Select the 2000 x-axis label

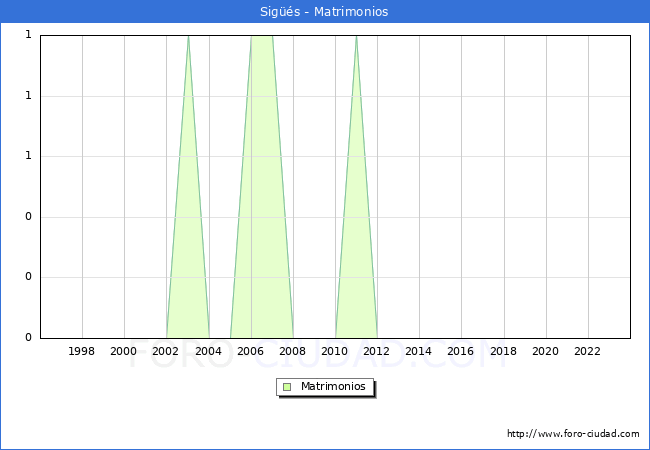coord(124,352)
